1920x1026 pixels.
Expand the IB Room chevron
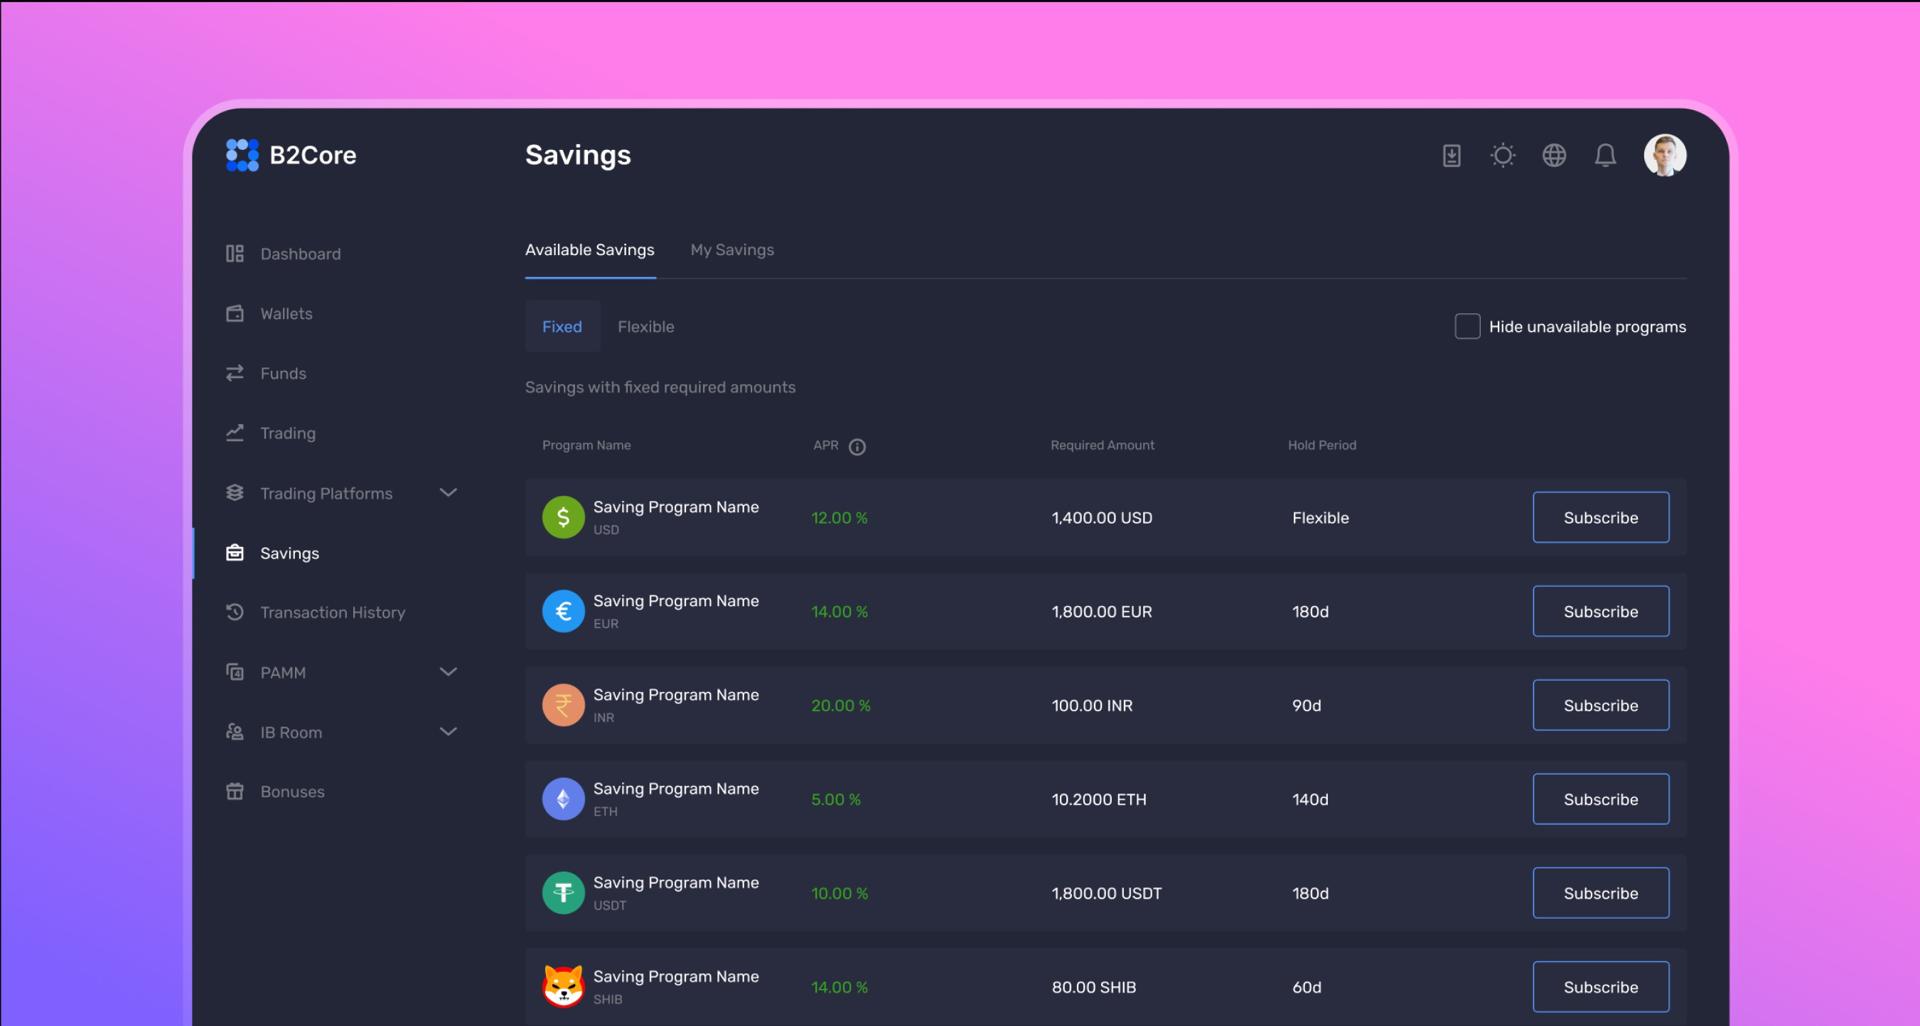[448, 732]
